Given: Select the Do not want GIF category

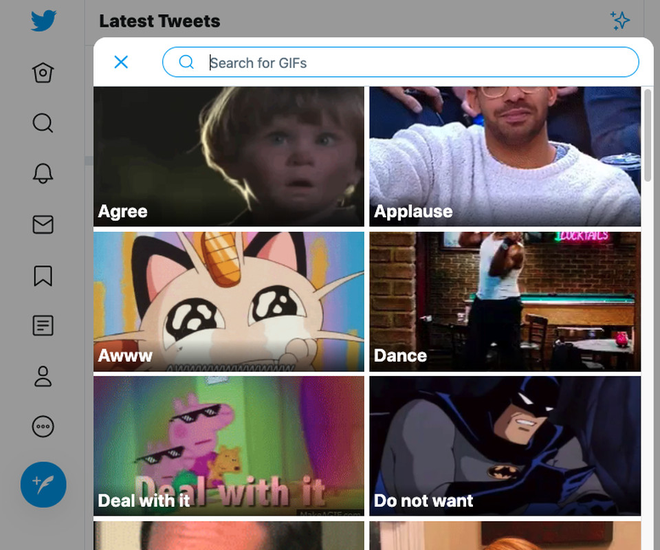Looking at the screenshot, I should click(x=504, y=445).
